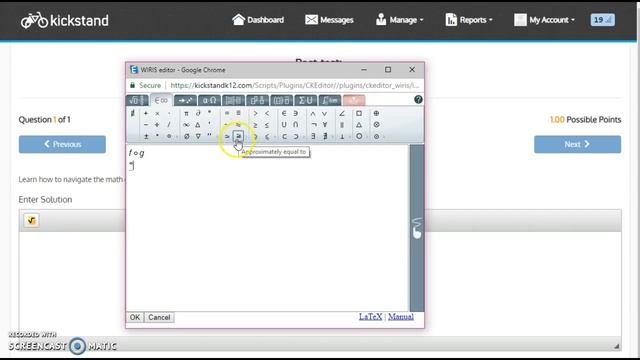
Task: Go to the Next question
Action: (x=578, y=144)
